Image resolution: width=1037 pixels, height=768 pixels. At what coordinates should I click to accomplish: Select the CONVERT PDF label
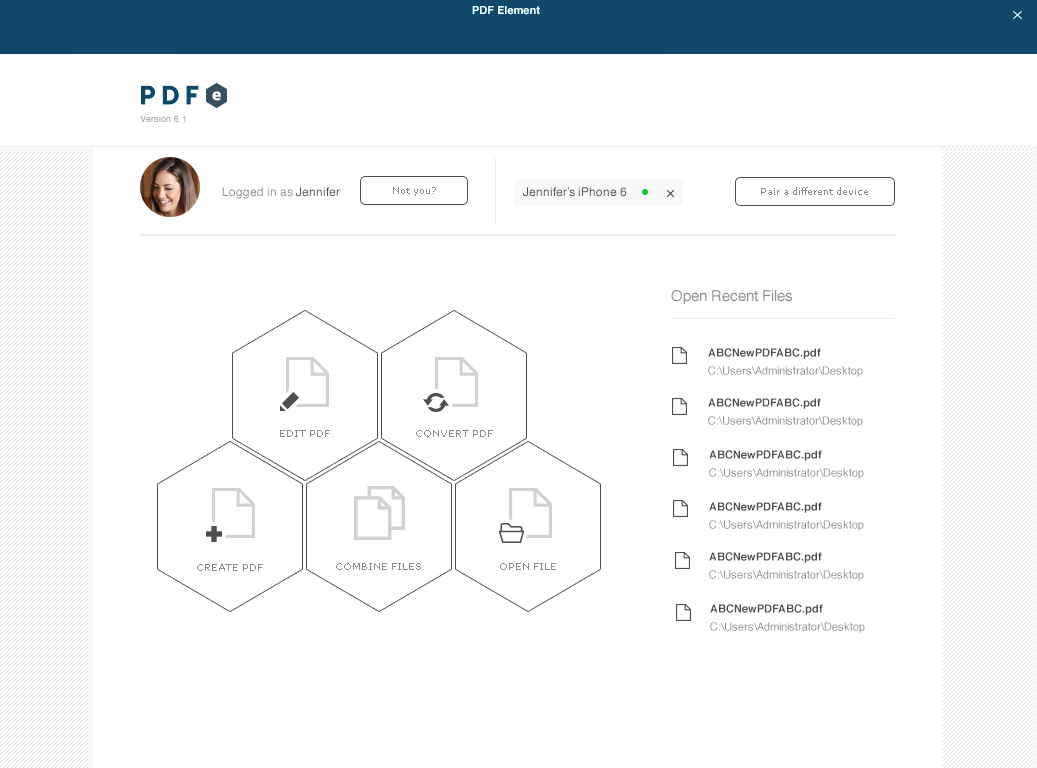tap(454, 433)
